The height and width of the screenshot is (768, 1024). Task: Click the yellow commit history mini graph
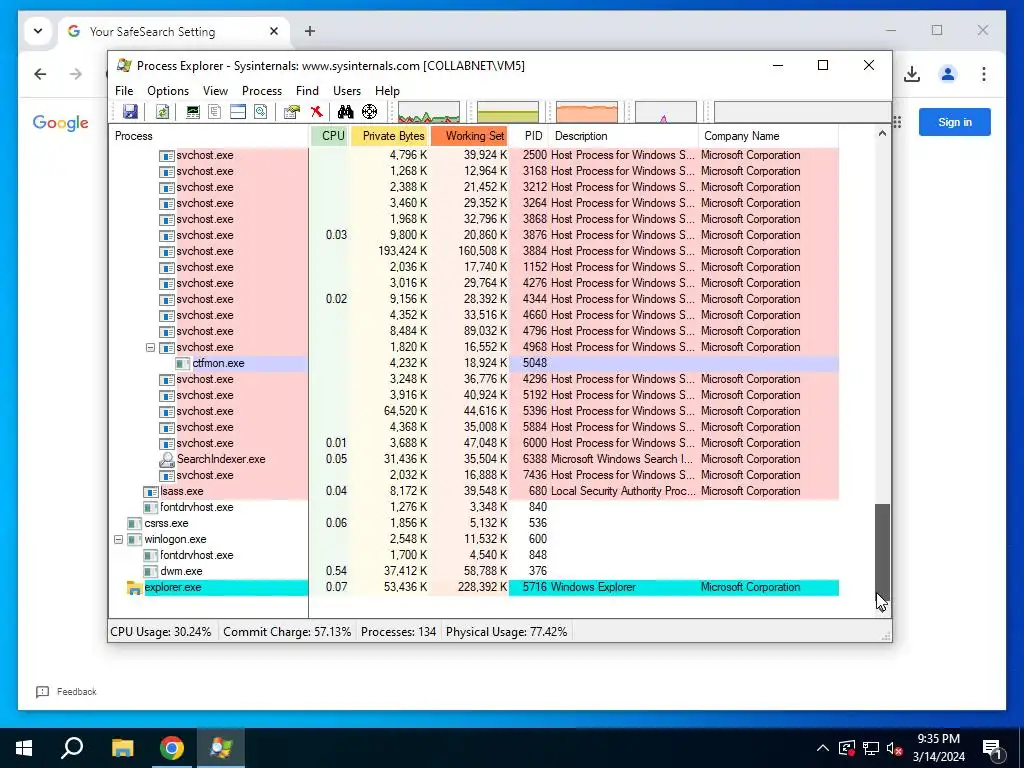[x=508, y=112]
